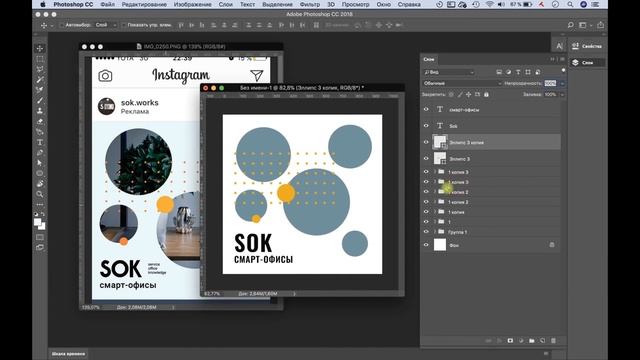Viewport: 640px width, 360px height.
Task: Hide the Sok text layer
Action: pos(426,126)
